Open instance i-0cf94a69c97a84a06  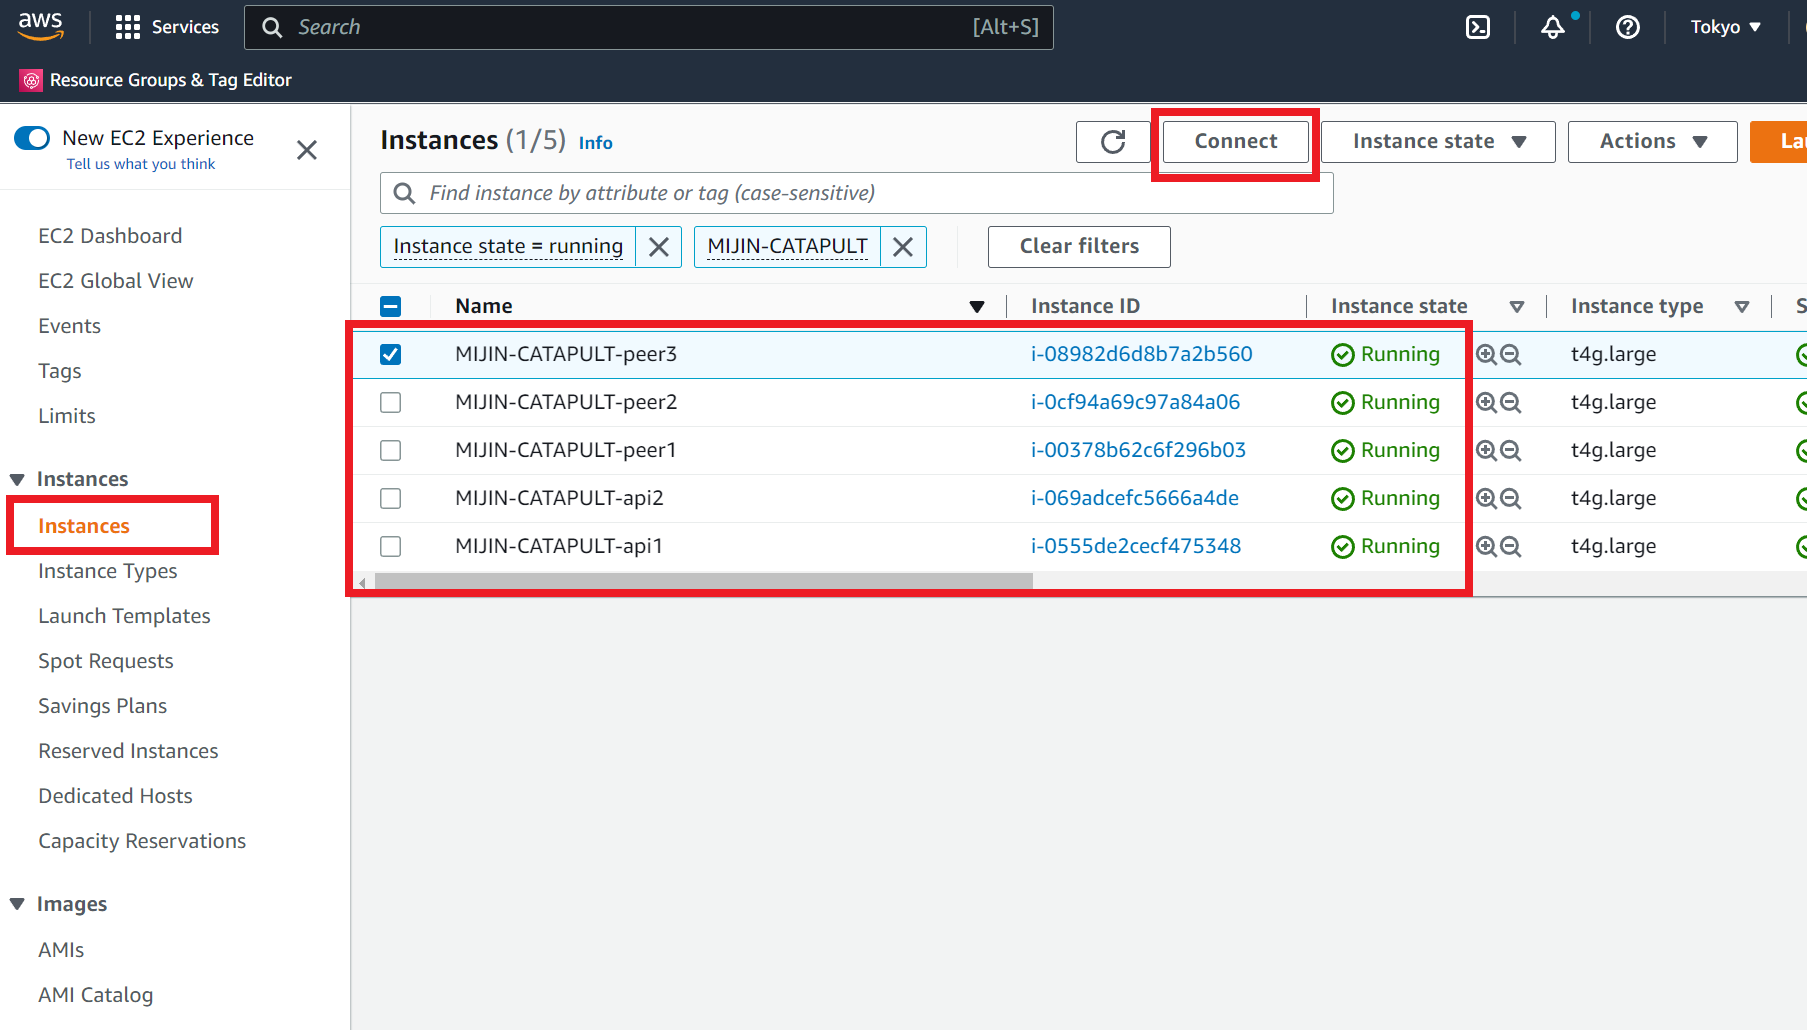click(x=1135, y=402)
